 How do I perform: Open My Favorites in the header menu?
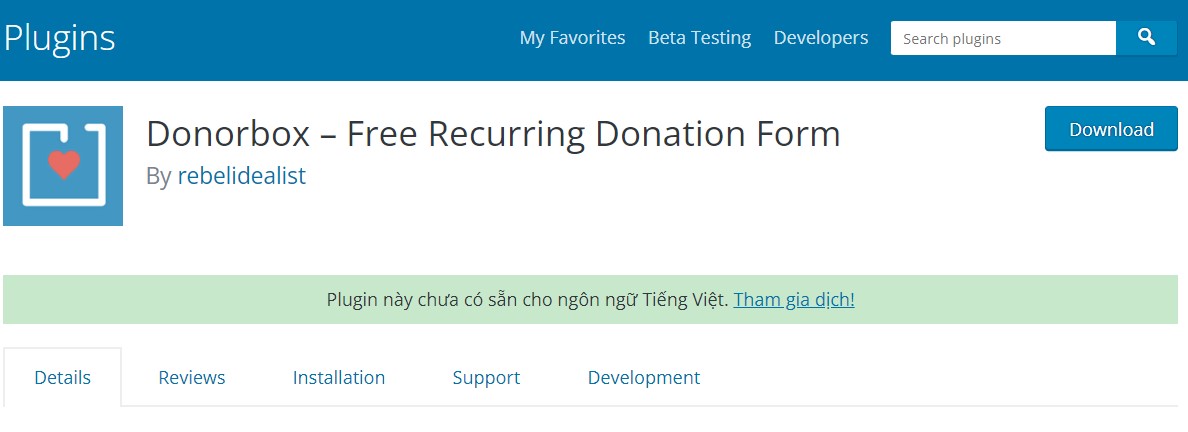click(572, 38)
